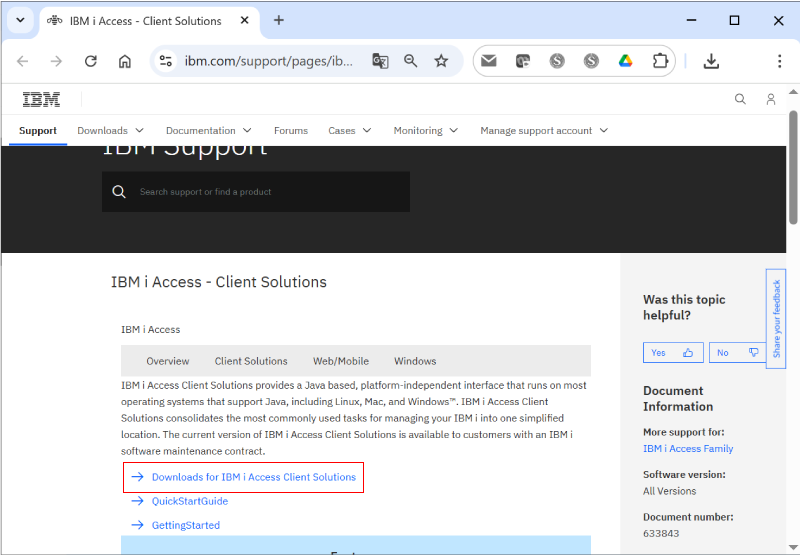Expand the Monitoring menu

pyautogui.click(x=426, y=131)
